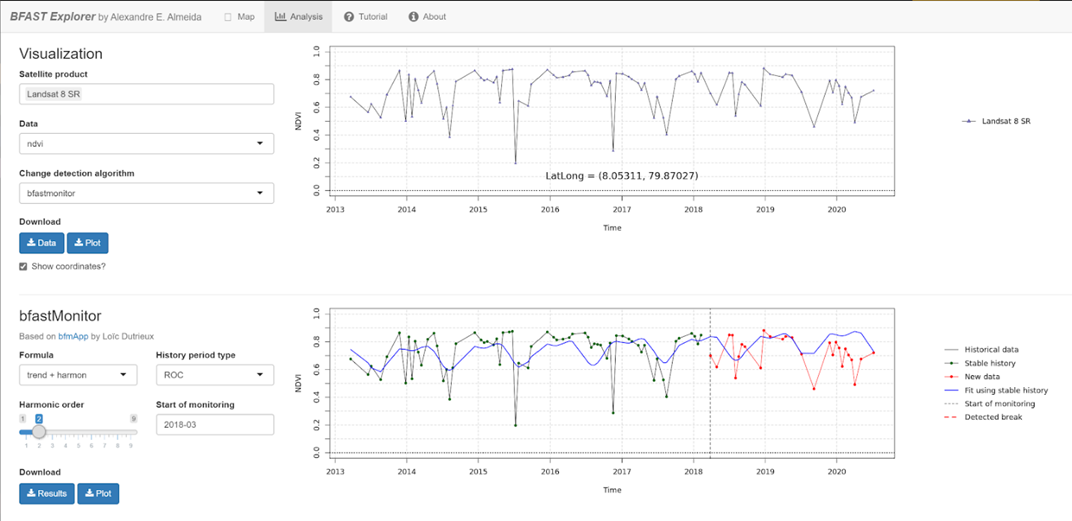Click the Landsat 8 SR satellite product field
This screenshot has height=521, width=1072.
coord(146,94)
